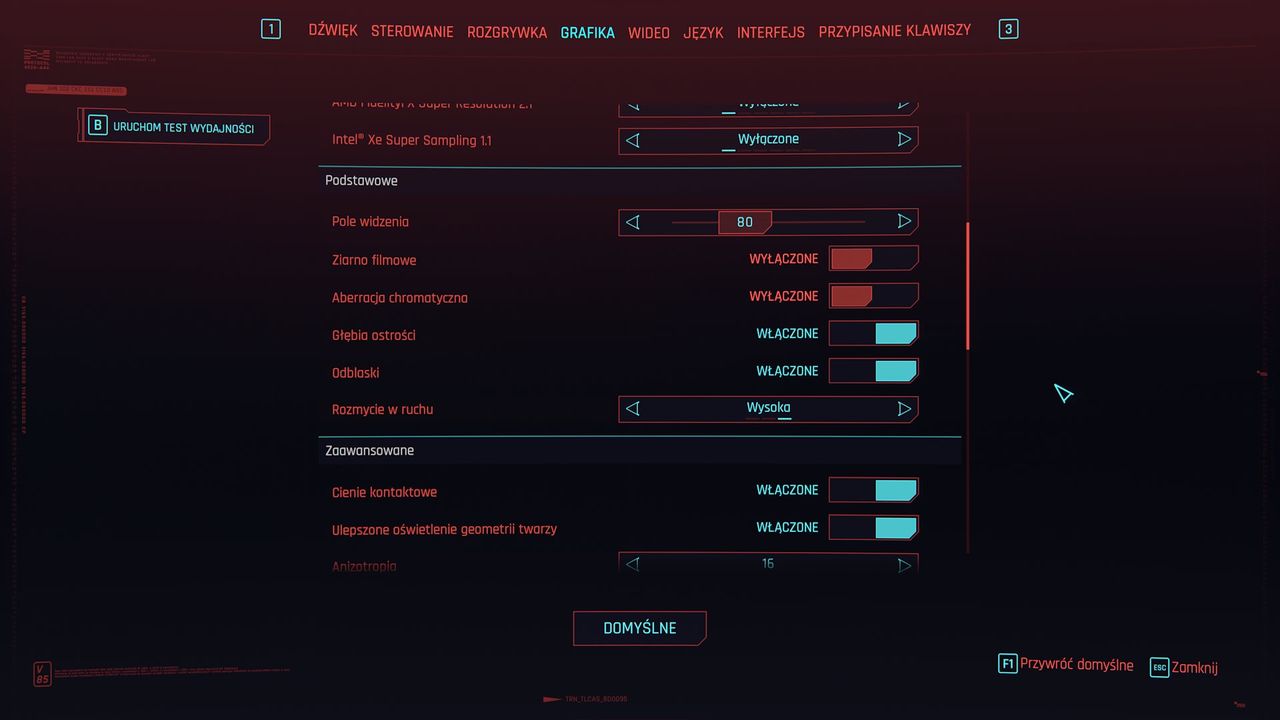Open the Dźwięk tab
Image resolution: width=1280 pixels, height=720 pixels.
tap(333, 31)
